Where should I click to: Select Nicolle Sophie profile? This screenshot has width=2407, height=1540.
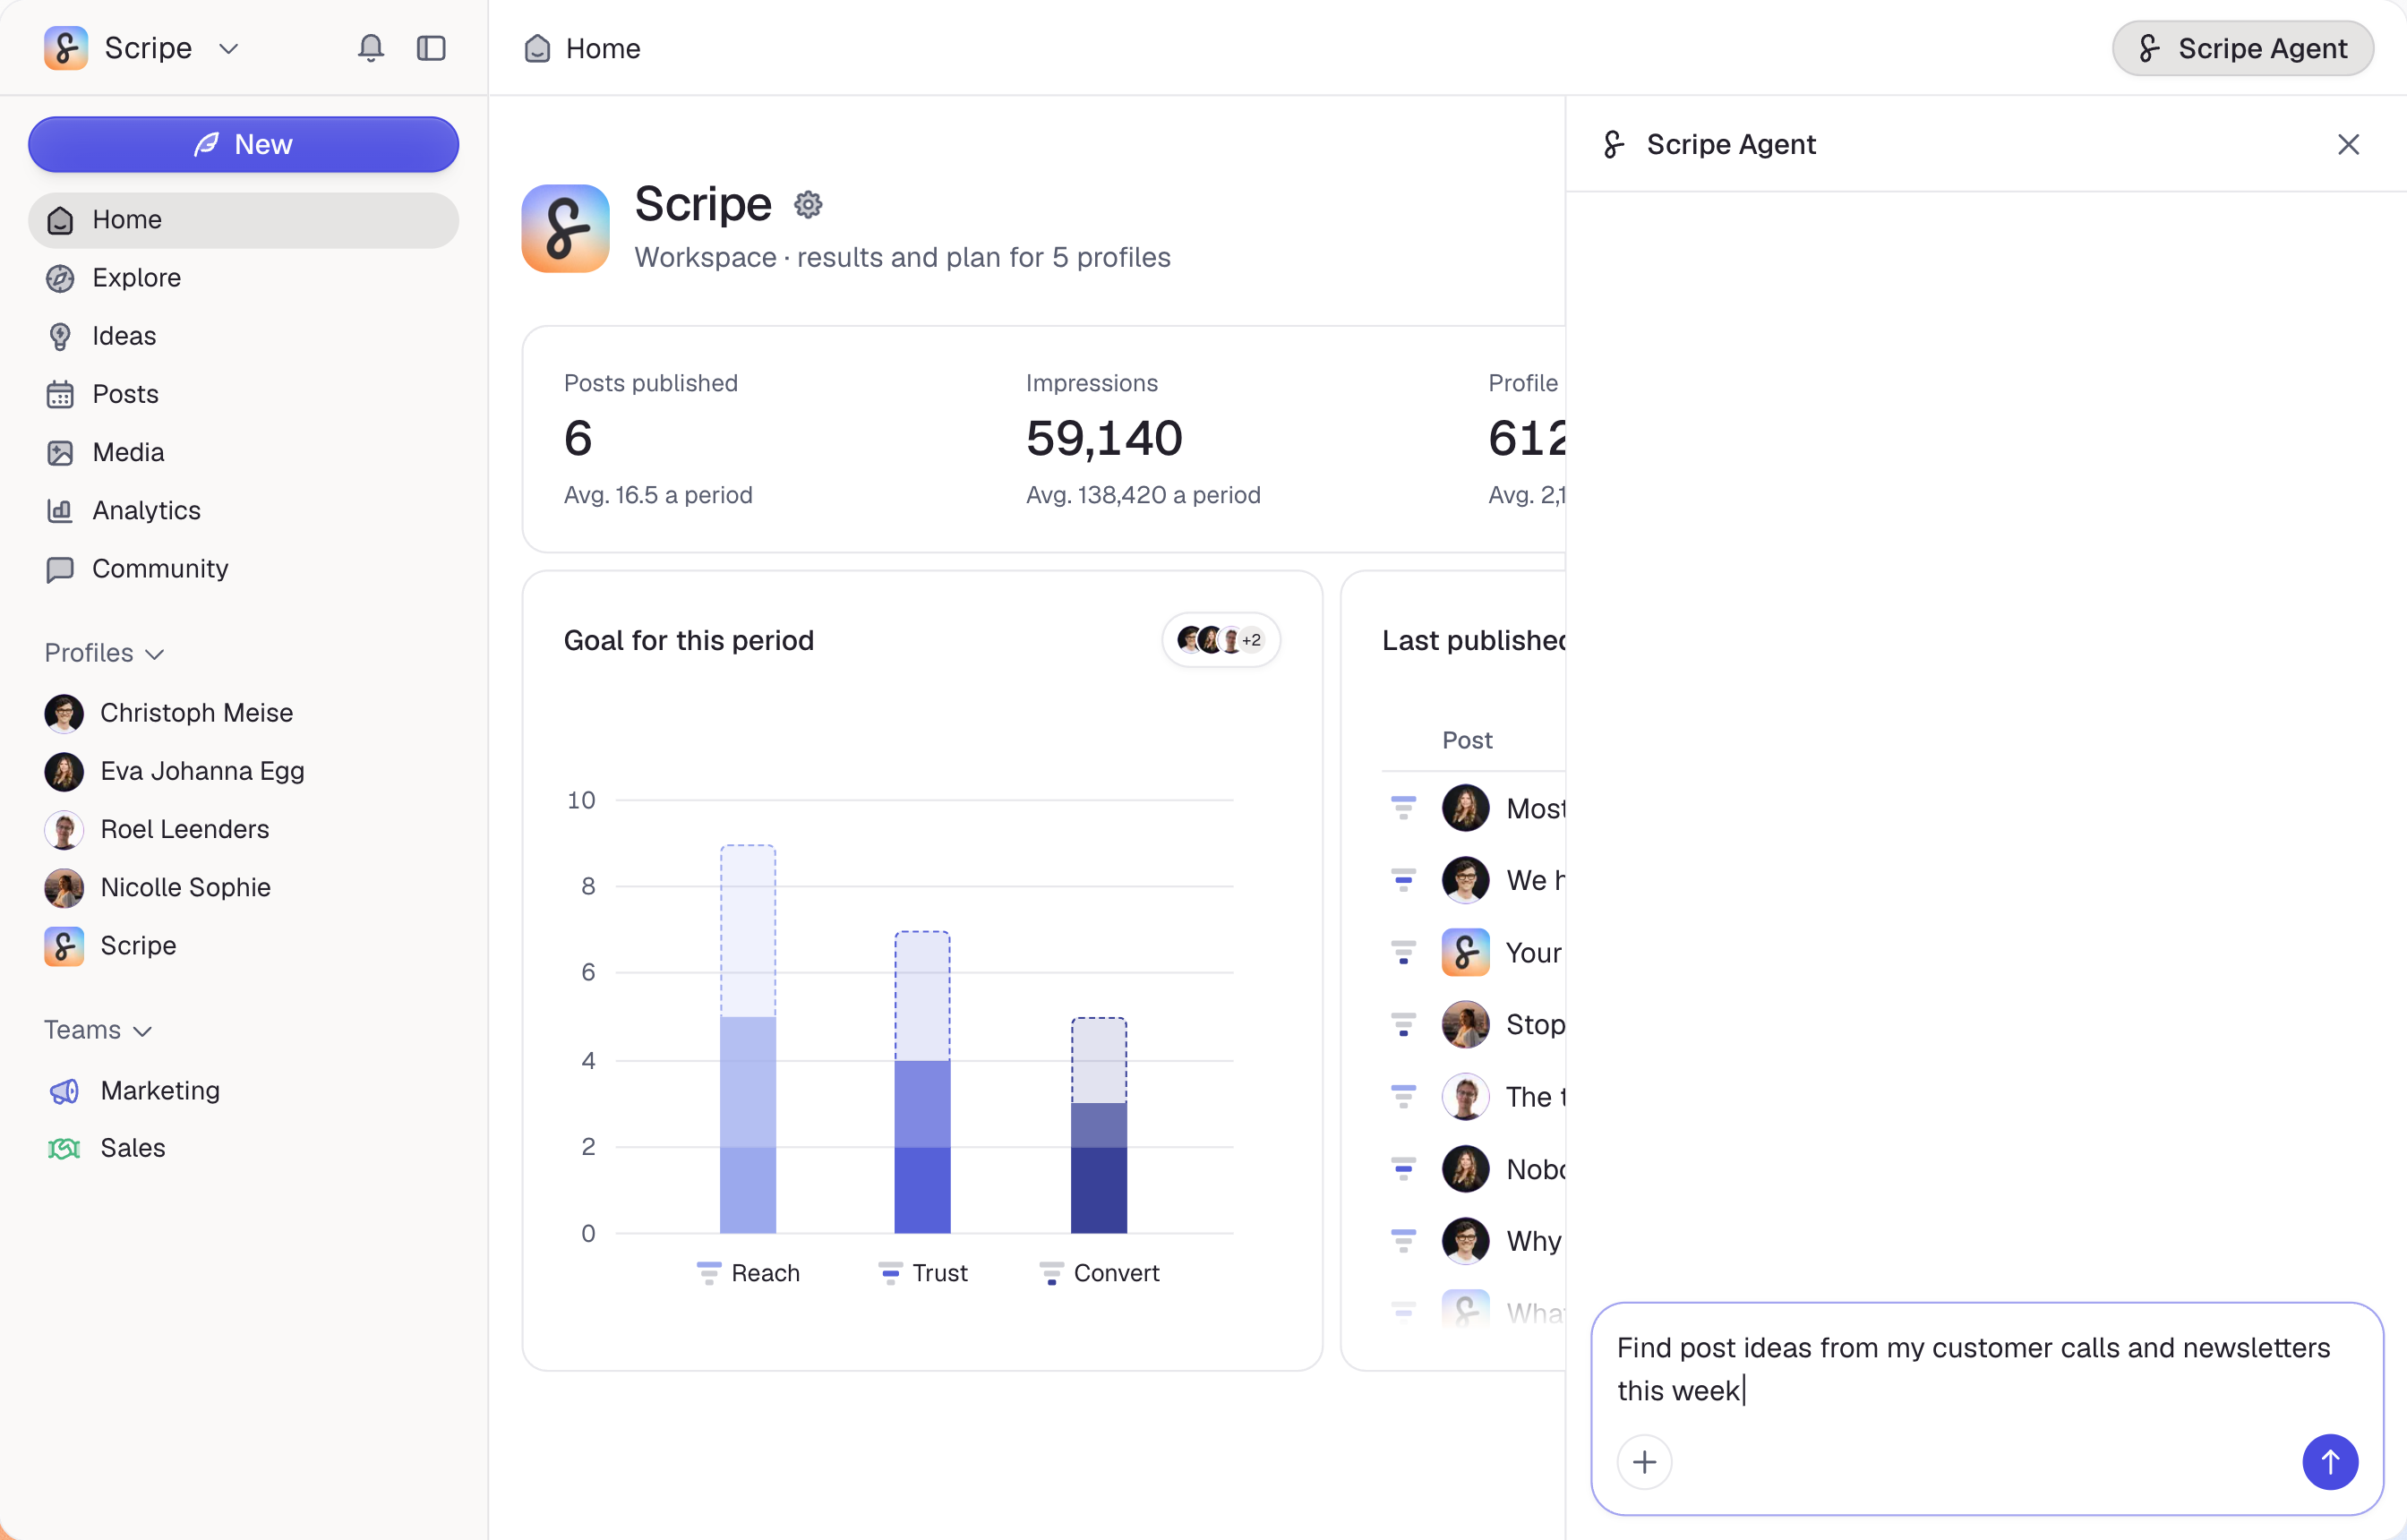pyautogui.click(x=243, y=887)
